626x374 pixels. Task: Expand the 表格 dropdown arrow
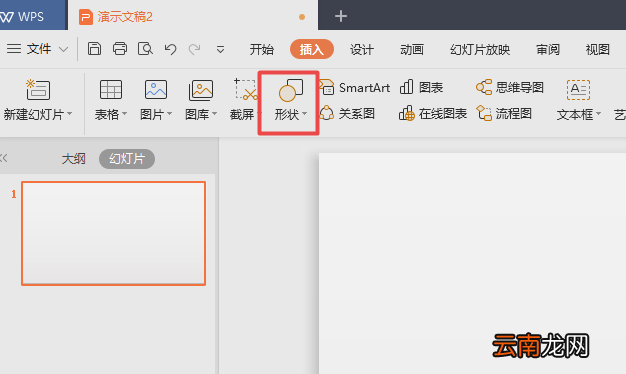coord(125,114)
